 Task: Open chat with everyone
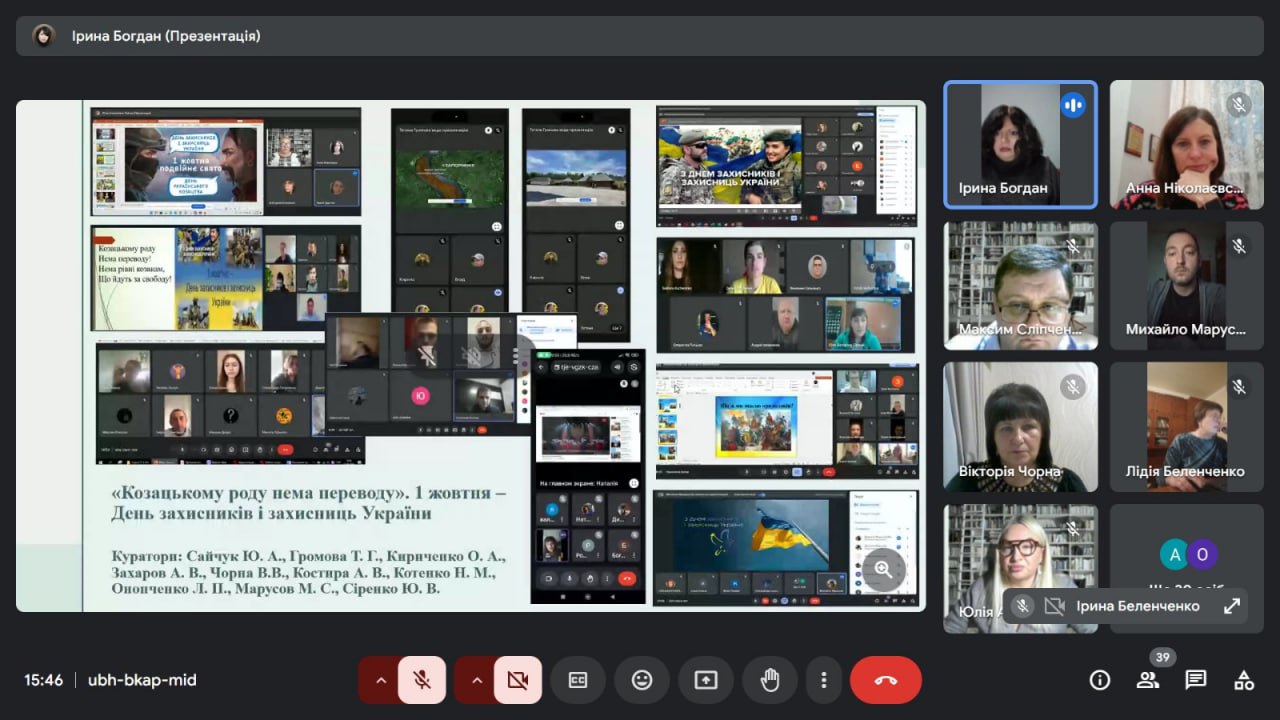(x=1196, y=680)
